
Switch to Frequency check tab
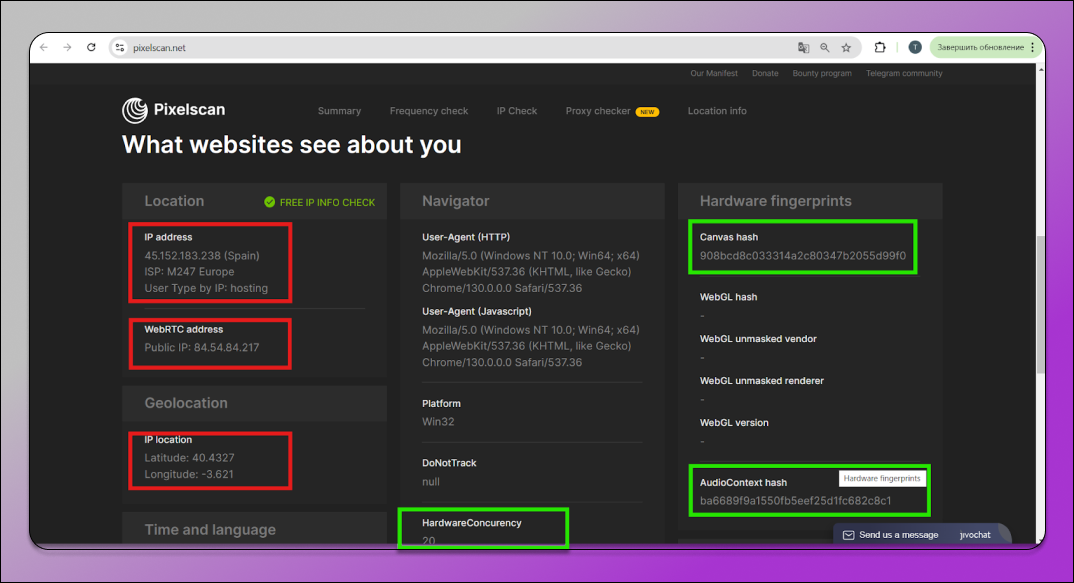point(429,111)
